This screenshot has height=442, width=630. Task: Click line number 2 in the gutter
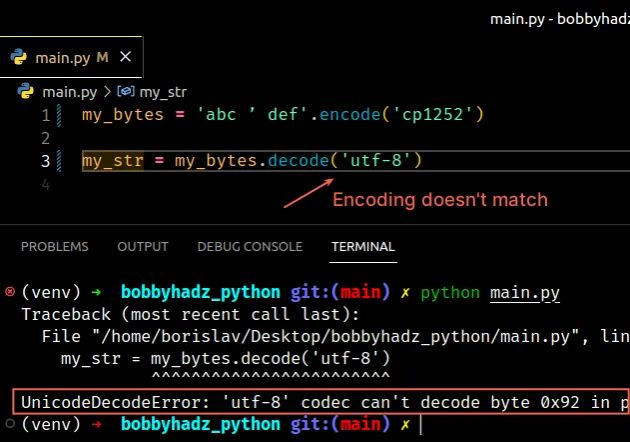point(45,138)
